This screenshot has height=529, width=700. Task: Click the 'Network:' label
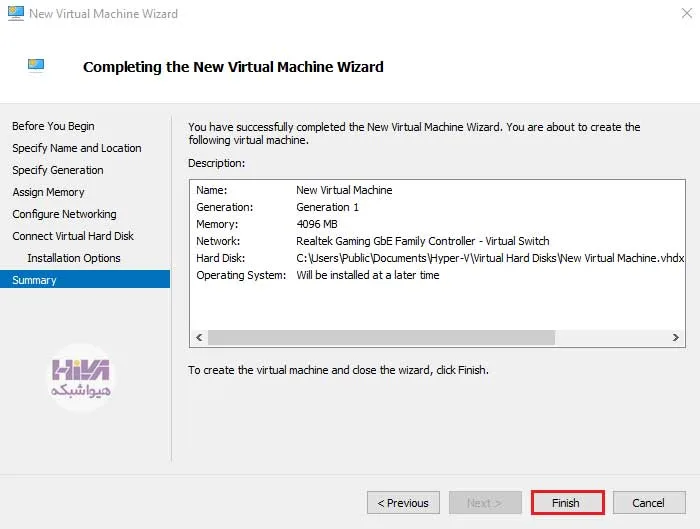(218, 241)
